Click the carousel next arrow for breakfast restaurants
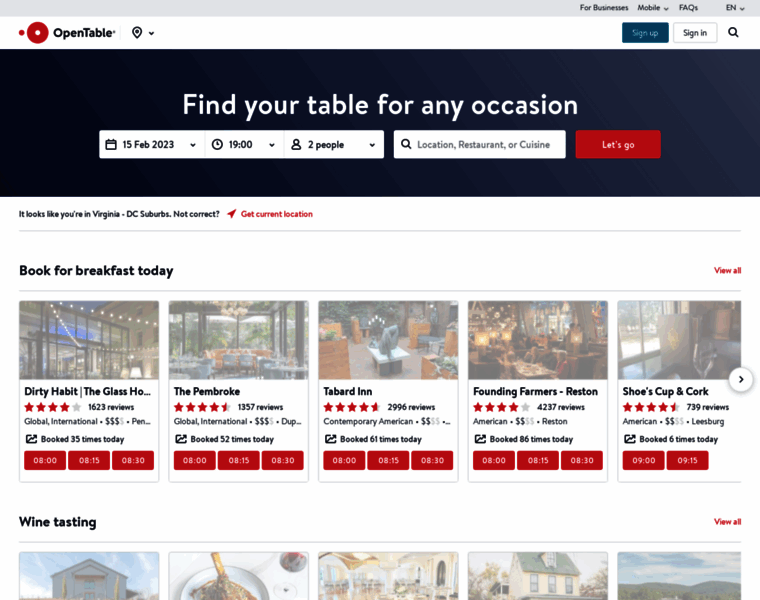Viewport: 760px width, 600px height. (x=741, y=379)
